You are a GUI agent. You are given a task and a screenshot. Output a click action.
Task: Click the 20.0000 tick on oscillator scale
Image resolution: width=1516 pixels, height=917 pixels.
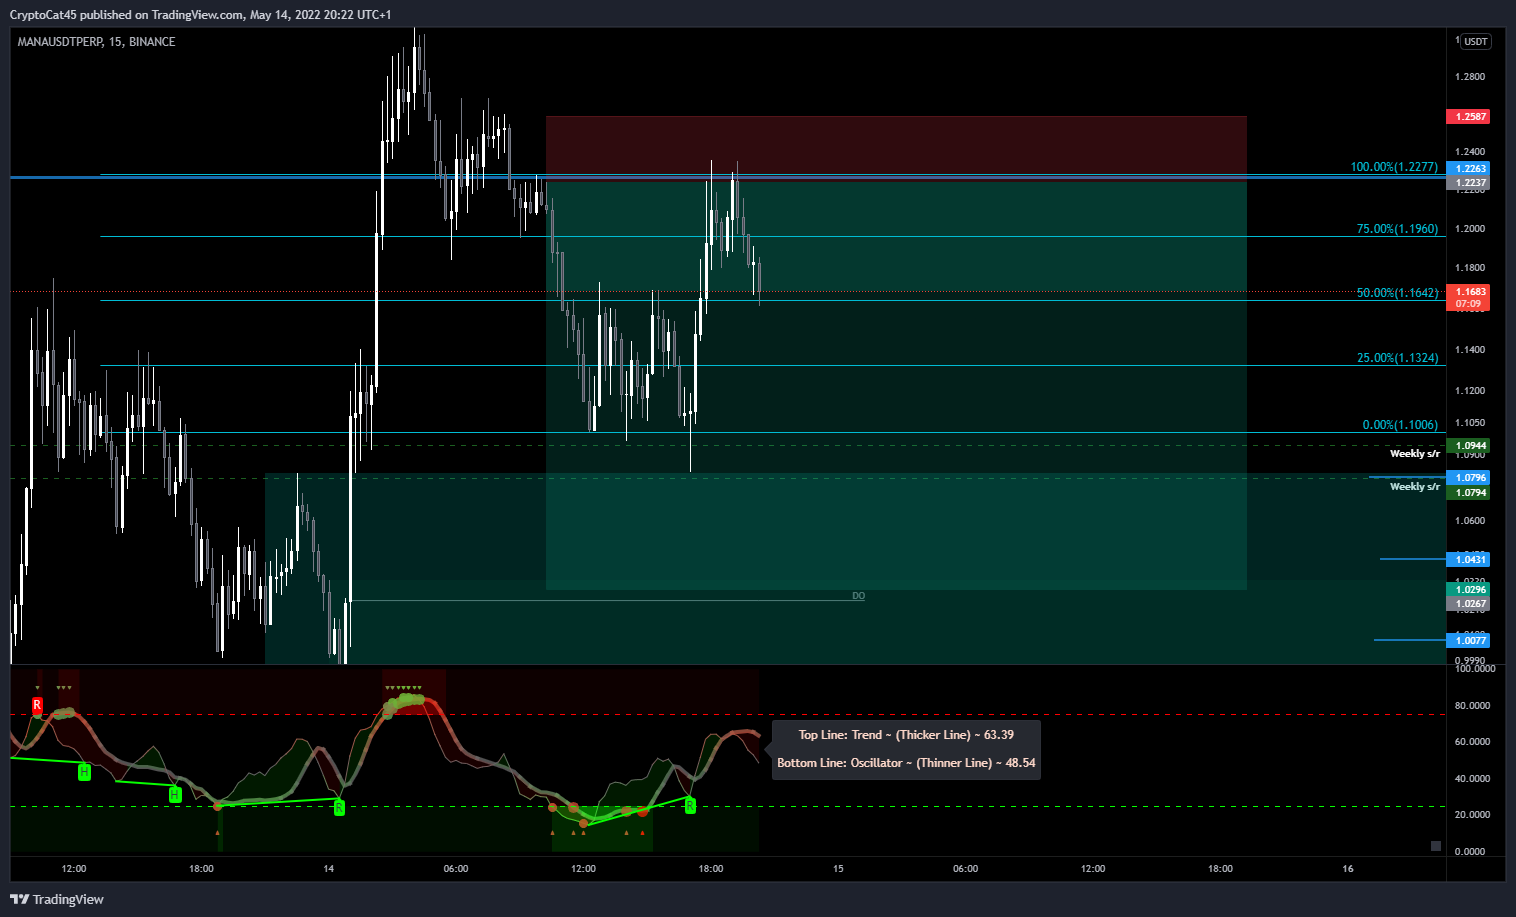1472,815
